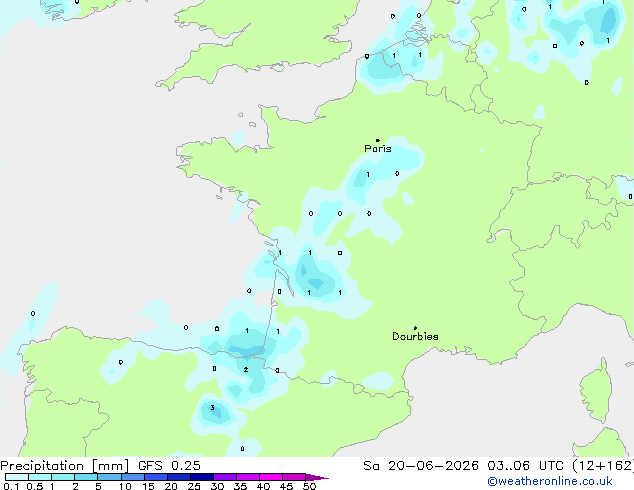Click the legend label '50'
The width and height of the screenshot is (634, 490).
[310, 486]
